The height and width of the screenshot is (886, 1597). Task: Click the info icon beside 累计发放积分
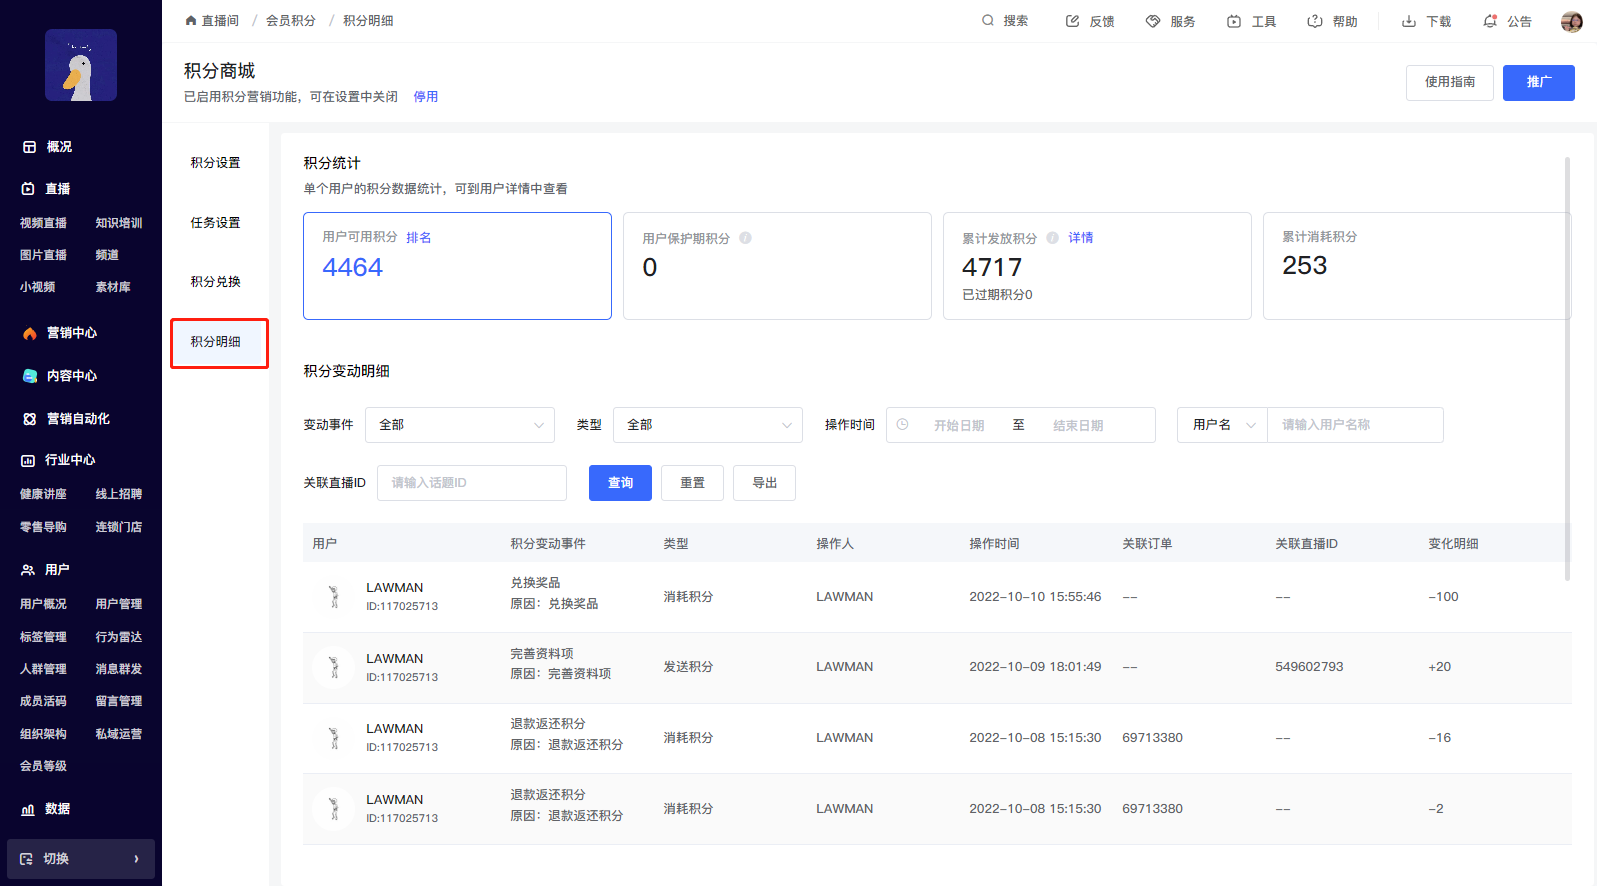[x=1053, y=238]
